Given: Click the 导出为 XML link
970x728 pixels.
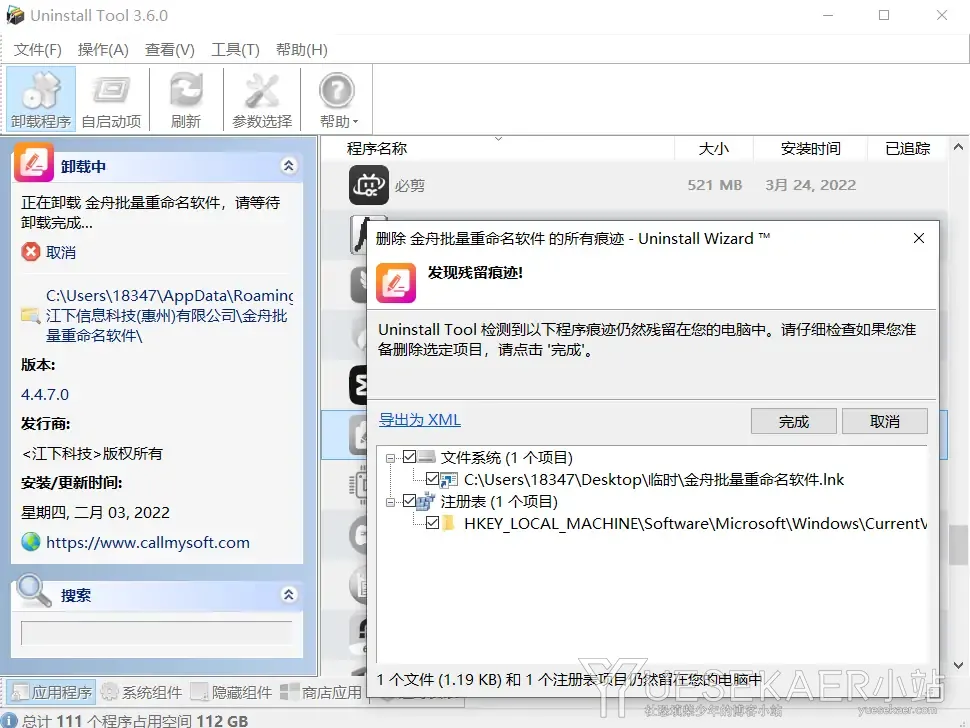Looking at the screenshot, I should click(419, 420).
